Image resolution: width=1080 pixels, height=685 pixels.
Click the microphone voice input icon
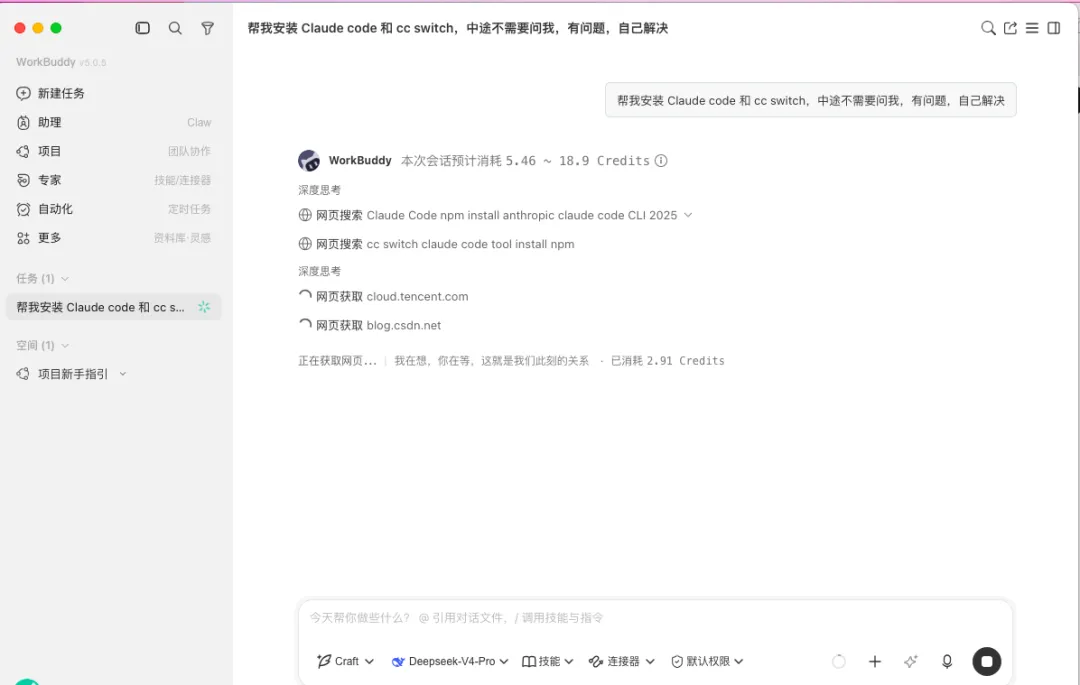pyautogui.click(x=947, y=662)
